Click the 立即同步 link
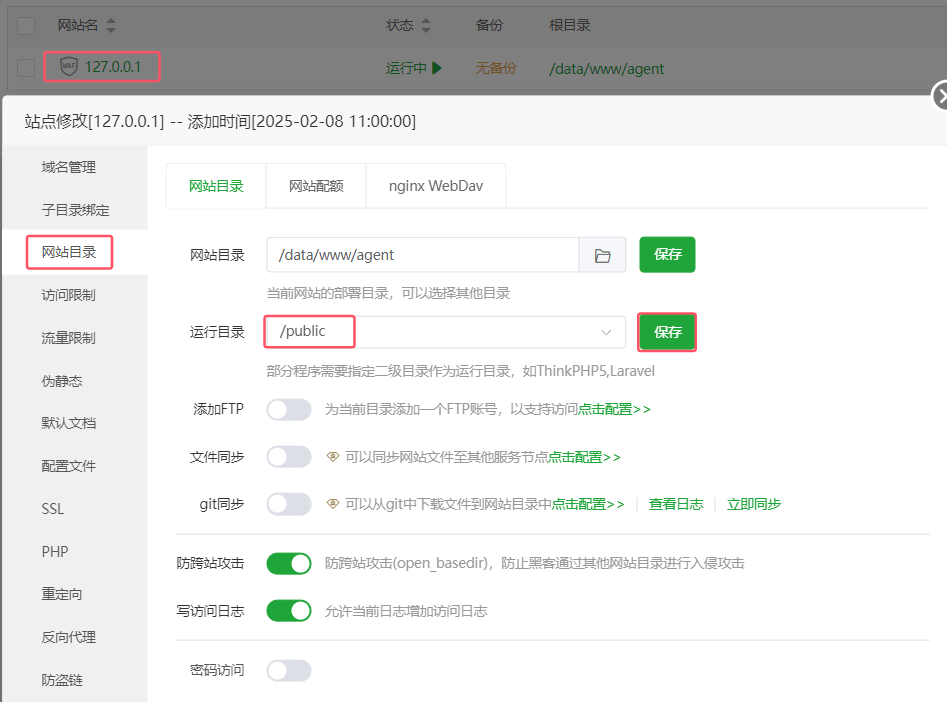The image size is (947, 702). 754,504
